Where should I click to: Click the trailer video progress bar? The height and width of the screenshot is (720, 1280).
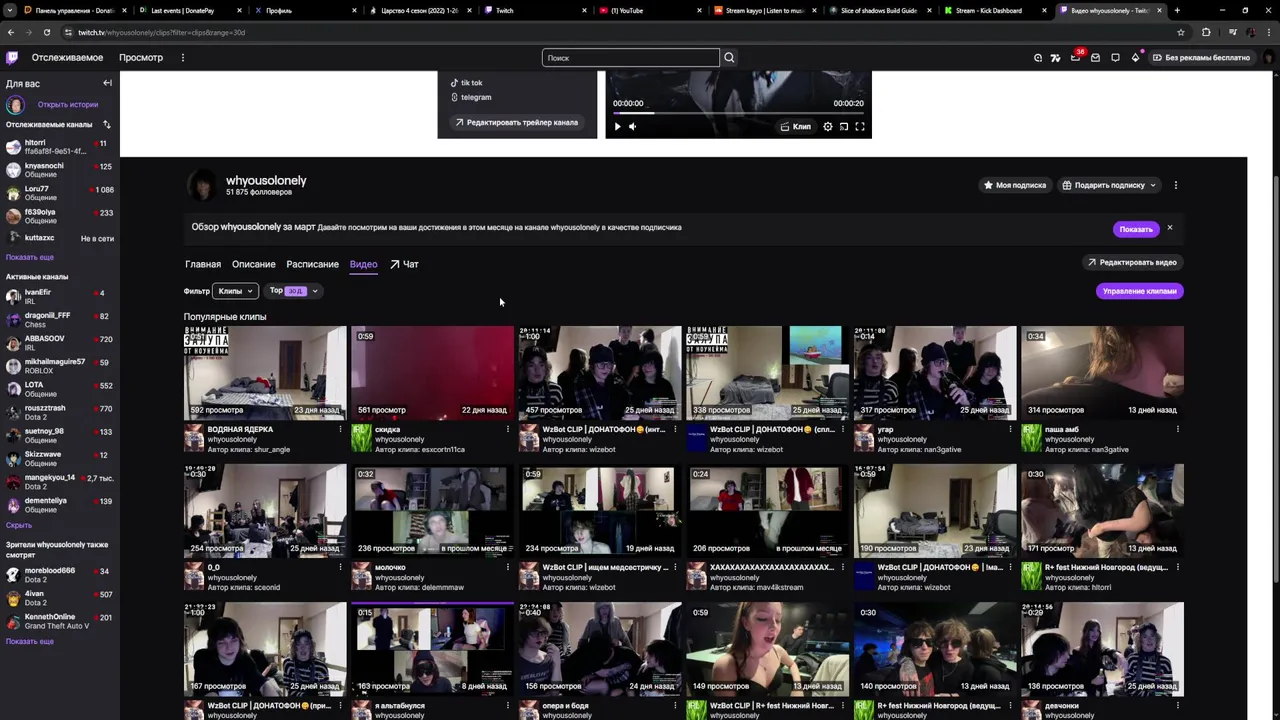pos(738,113)
